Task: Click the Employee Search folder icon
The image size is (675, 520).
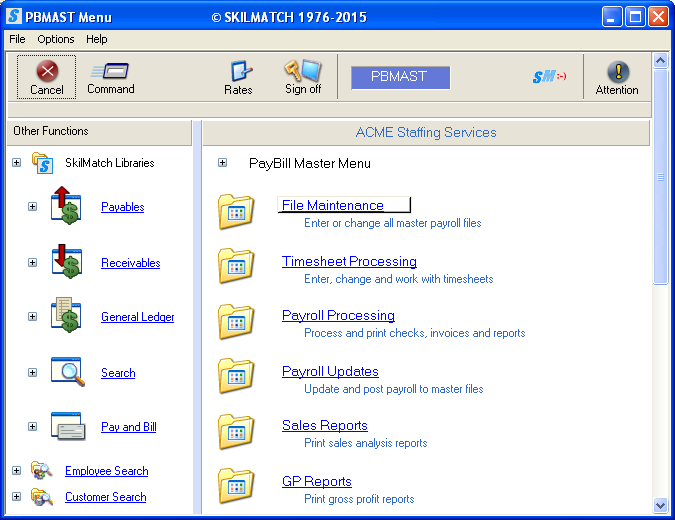Action: 42,470
